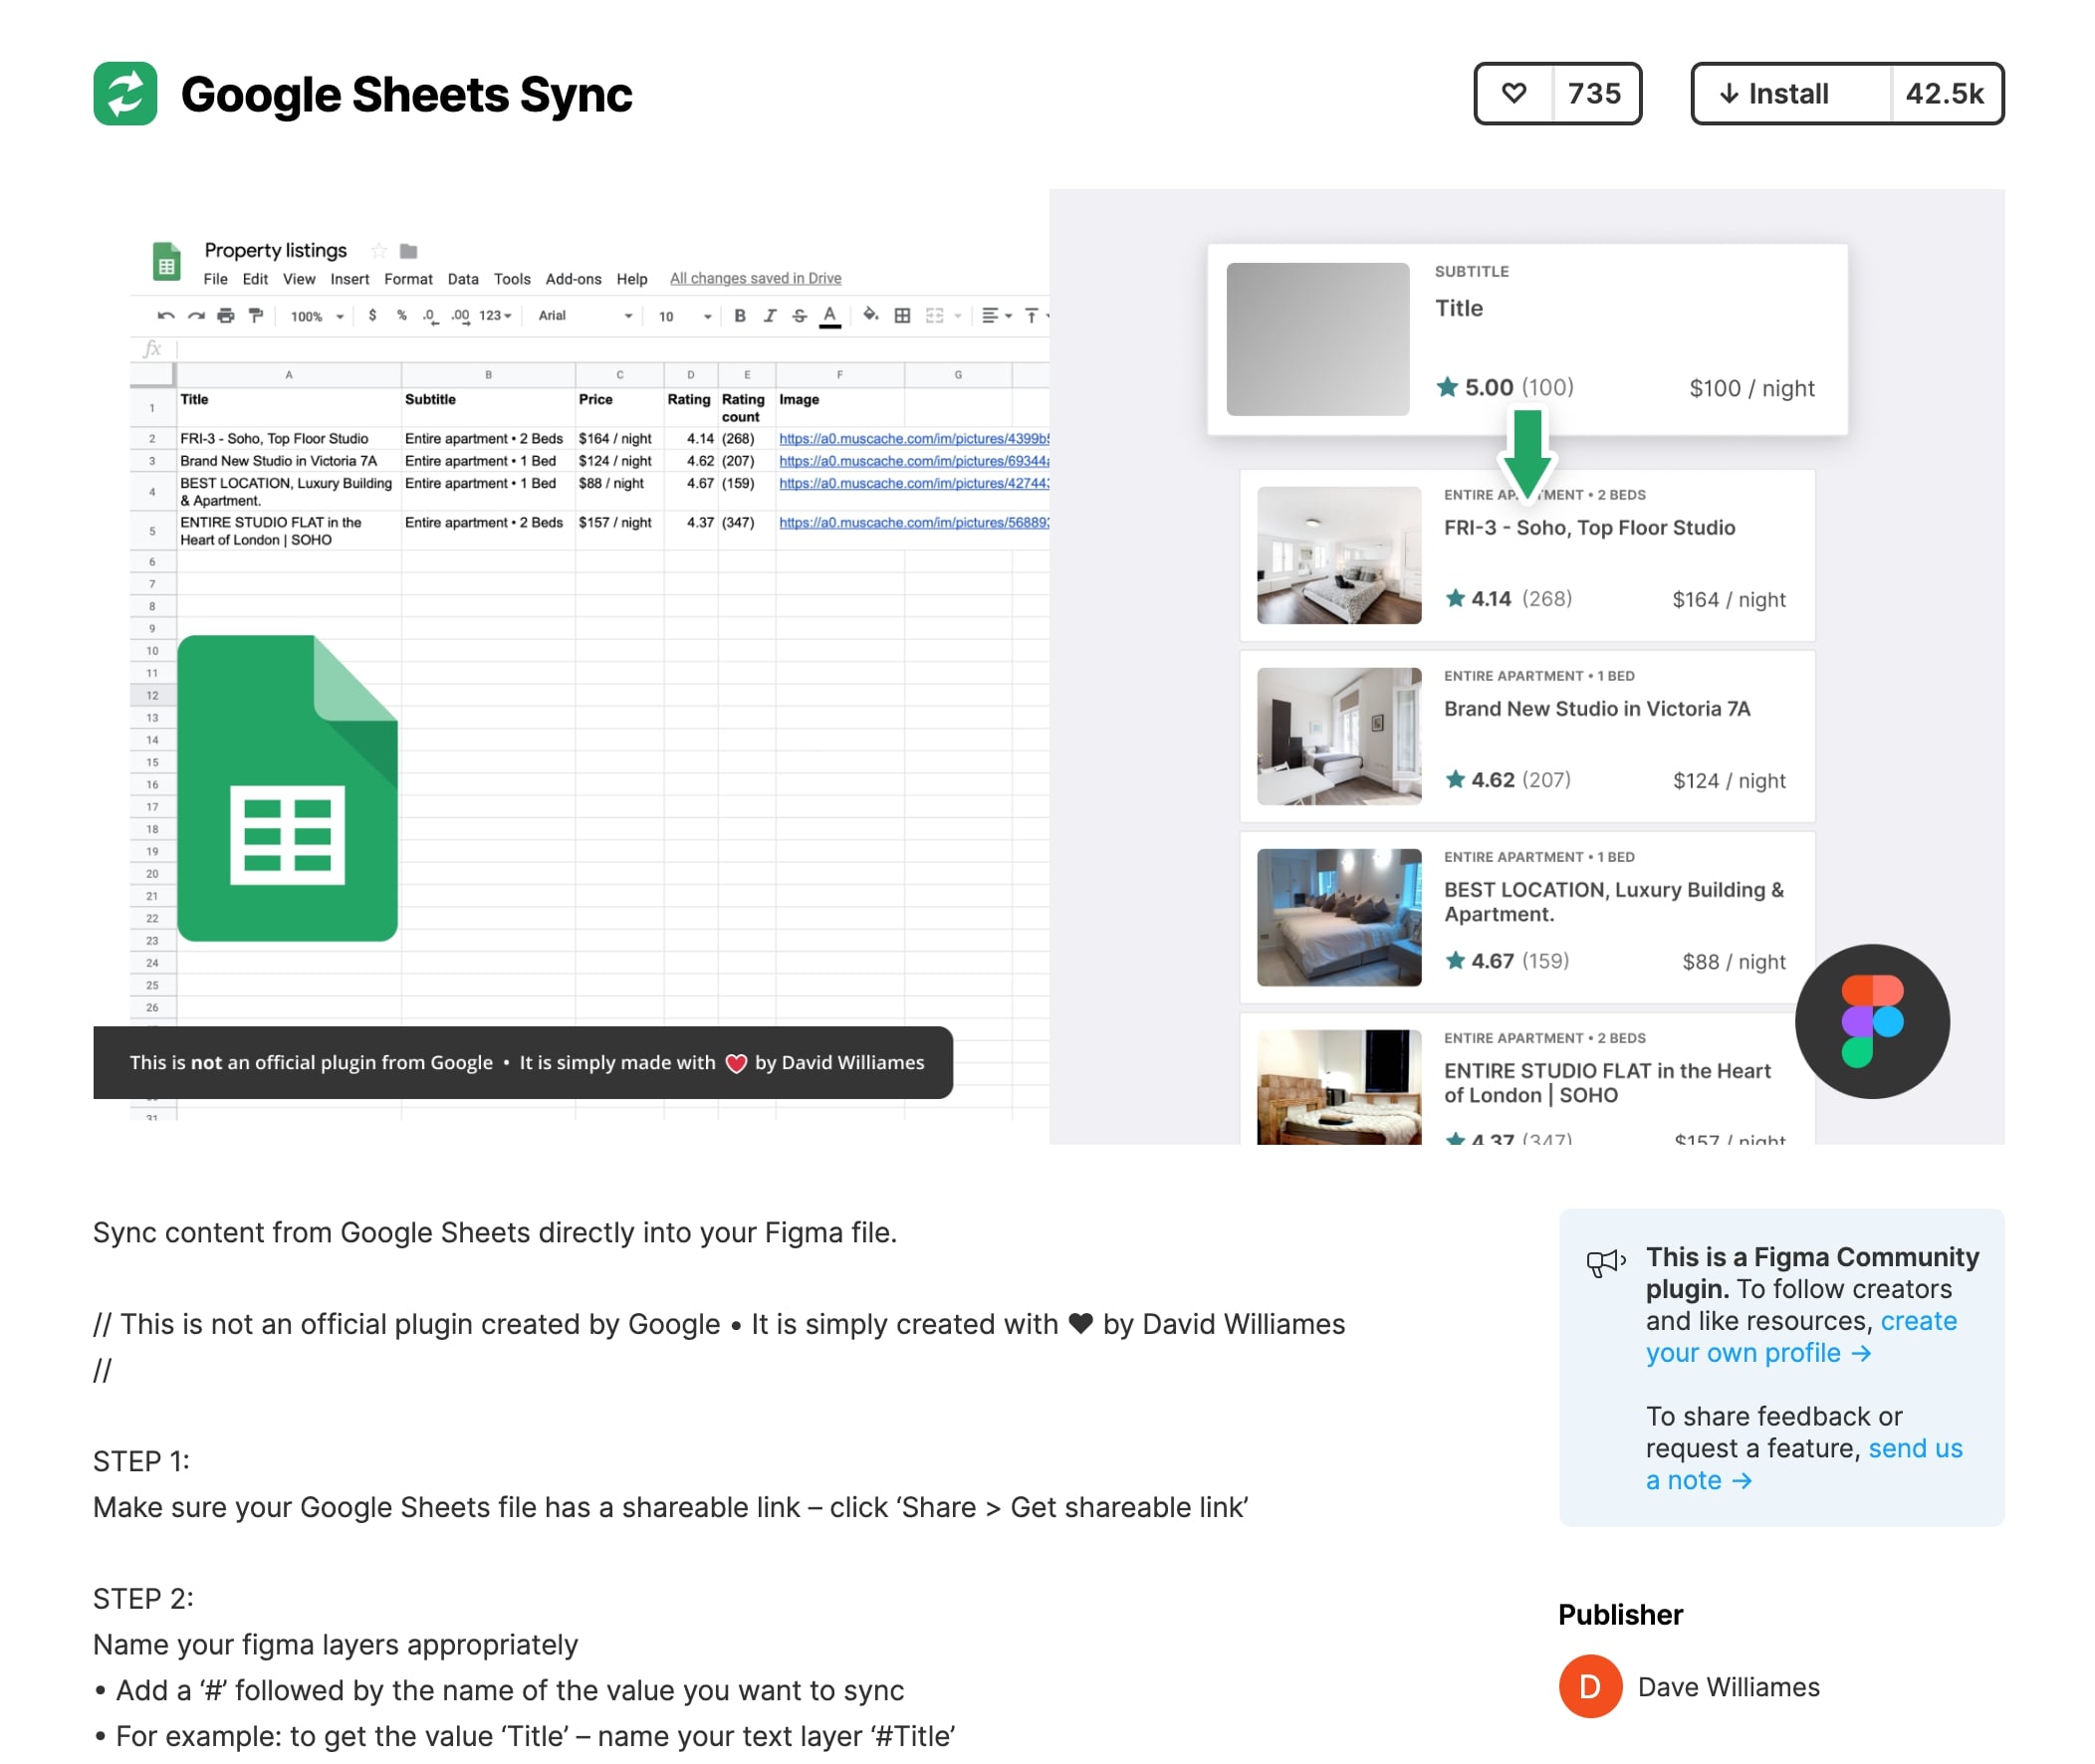Follow the 'create your own profile' link
This screenshot has width=2095, height=1764.
pyautogui.click(x=1800, y=1337)
